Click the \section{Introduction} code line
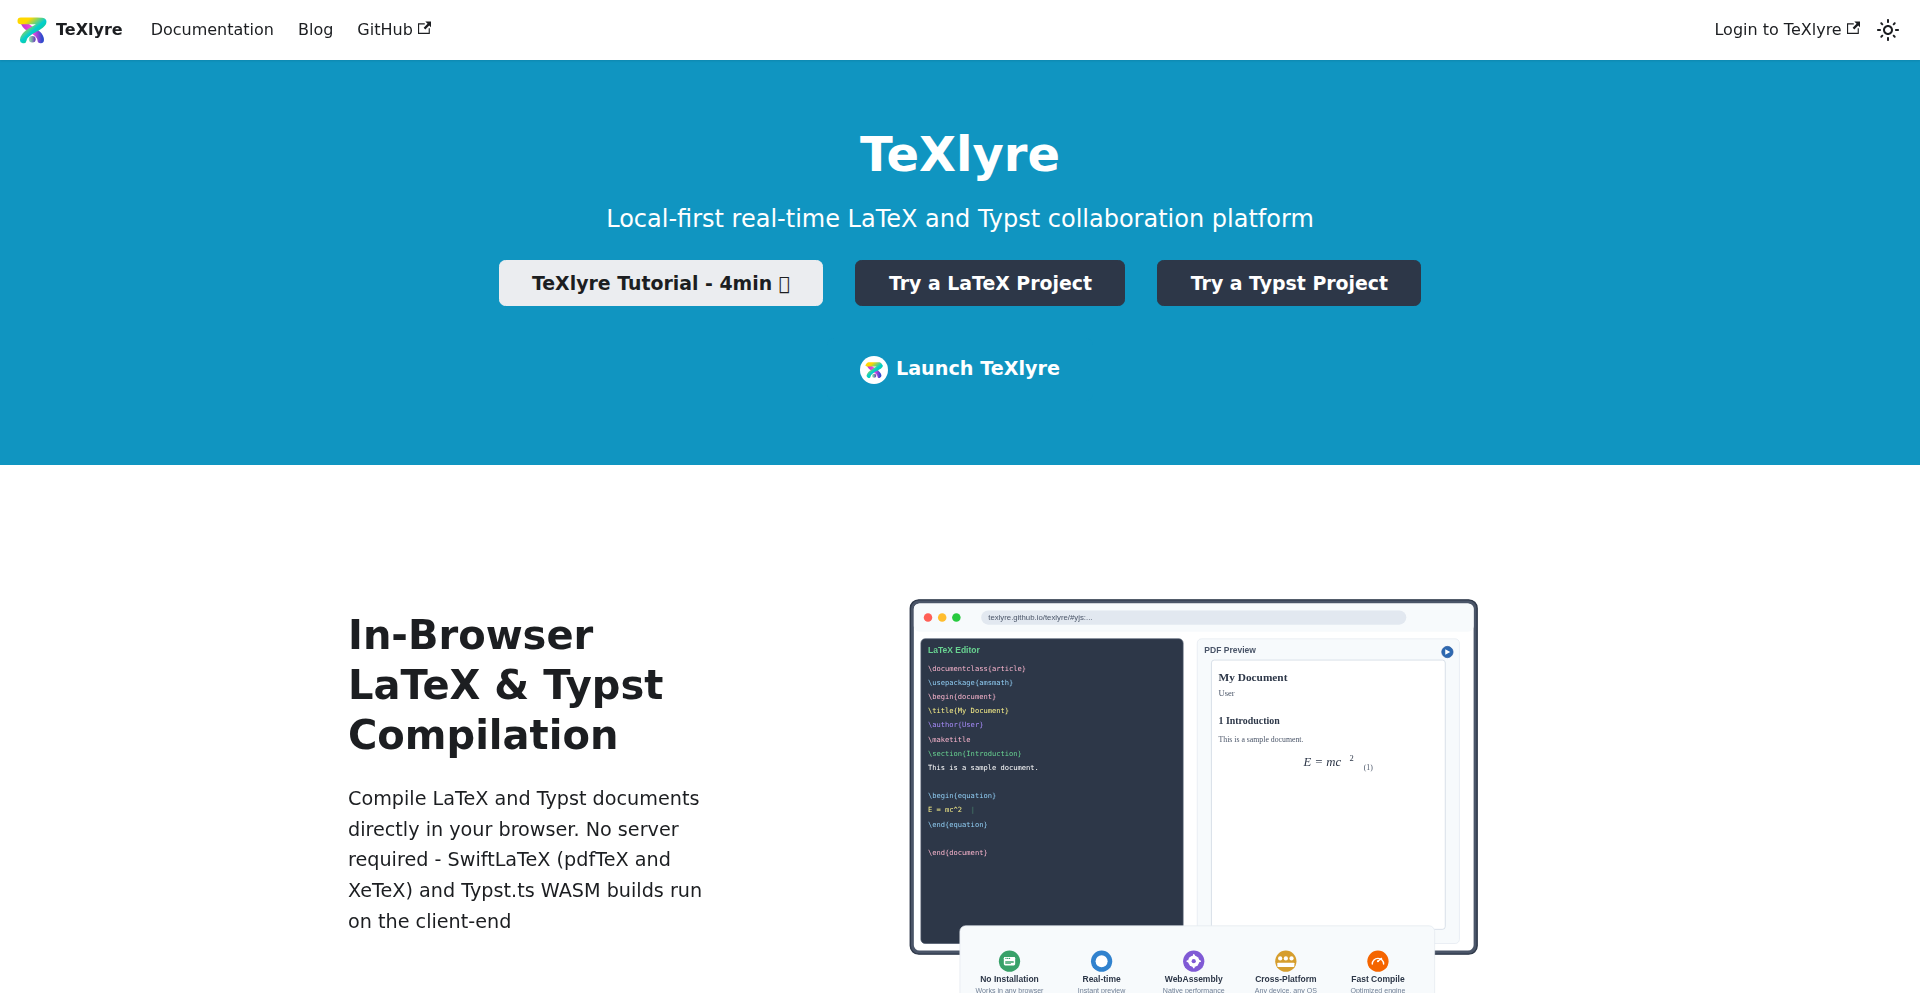 (975, 754)
